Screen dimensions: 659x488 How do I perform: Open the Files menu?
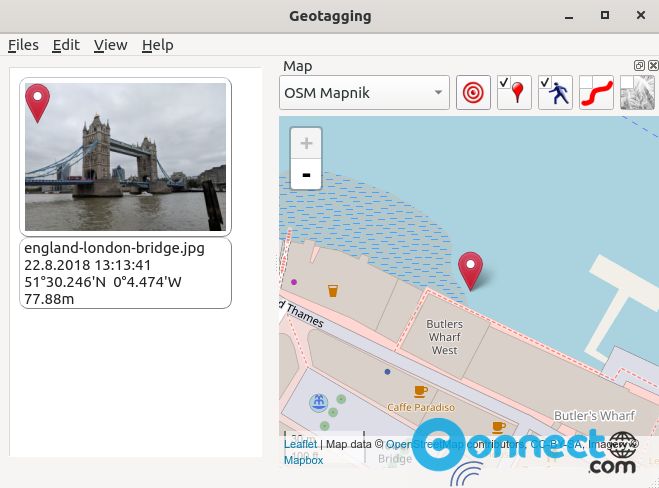click(23, 45)
